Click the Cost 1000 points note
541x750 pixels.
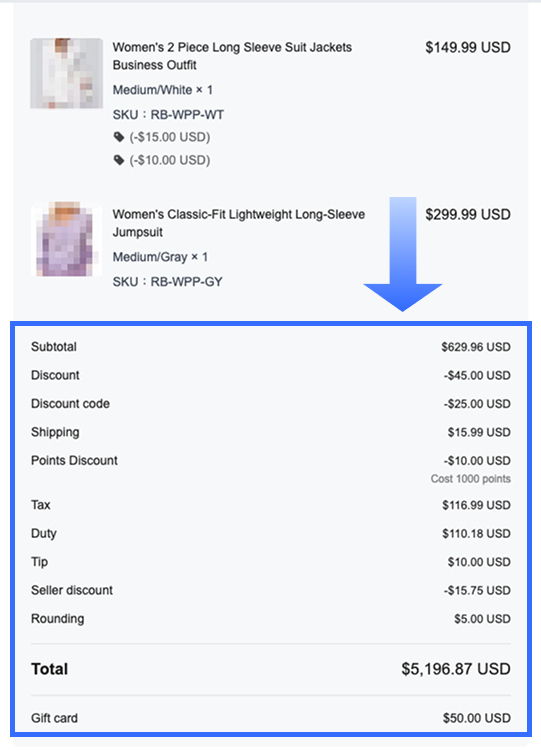[x=471, y=479]
